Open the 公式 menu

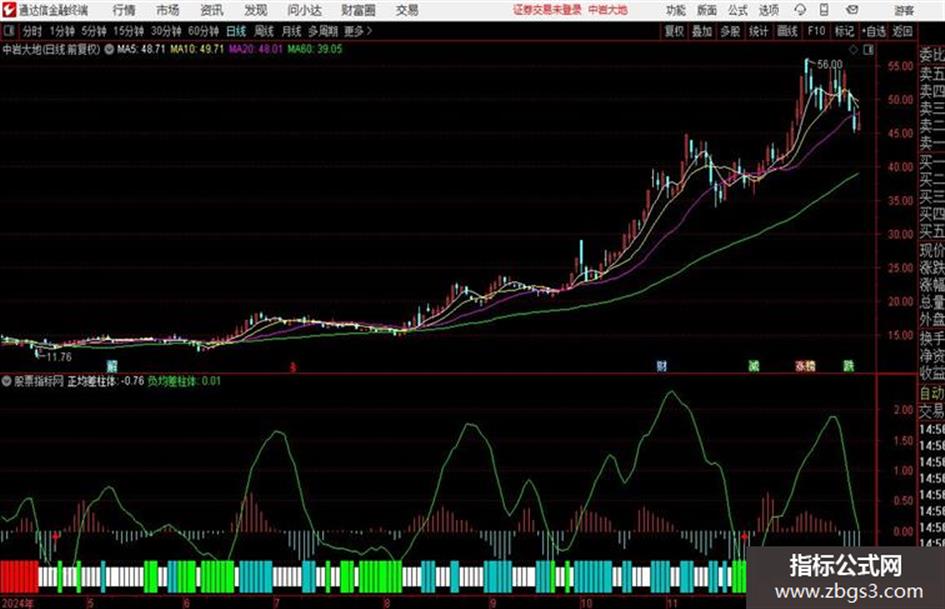[x=737, y=10]
